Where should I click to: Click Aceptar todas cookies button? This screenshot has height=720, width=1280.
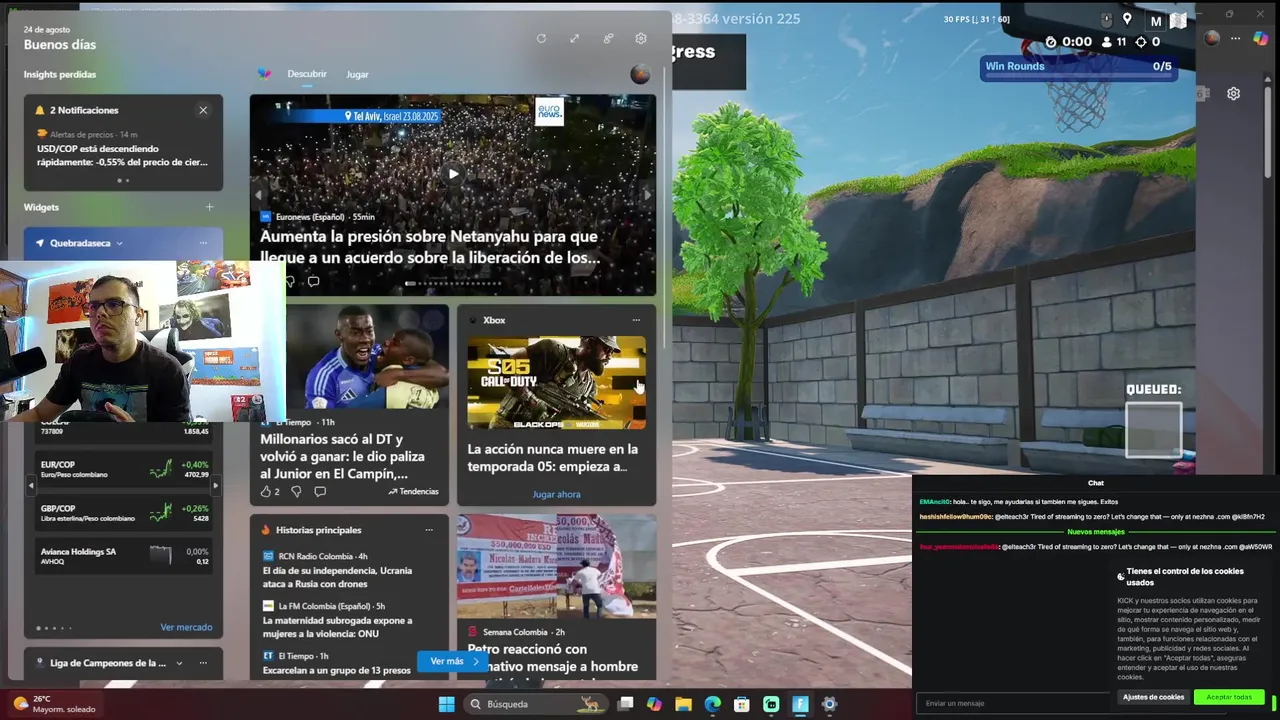click(1229, 697)
